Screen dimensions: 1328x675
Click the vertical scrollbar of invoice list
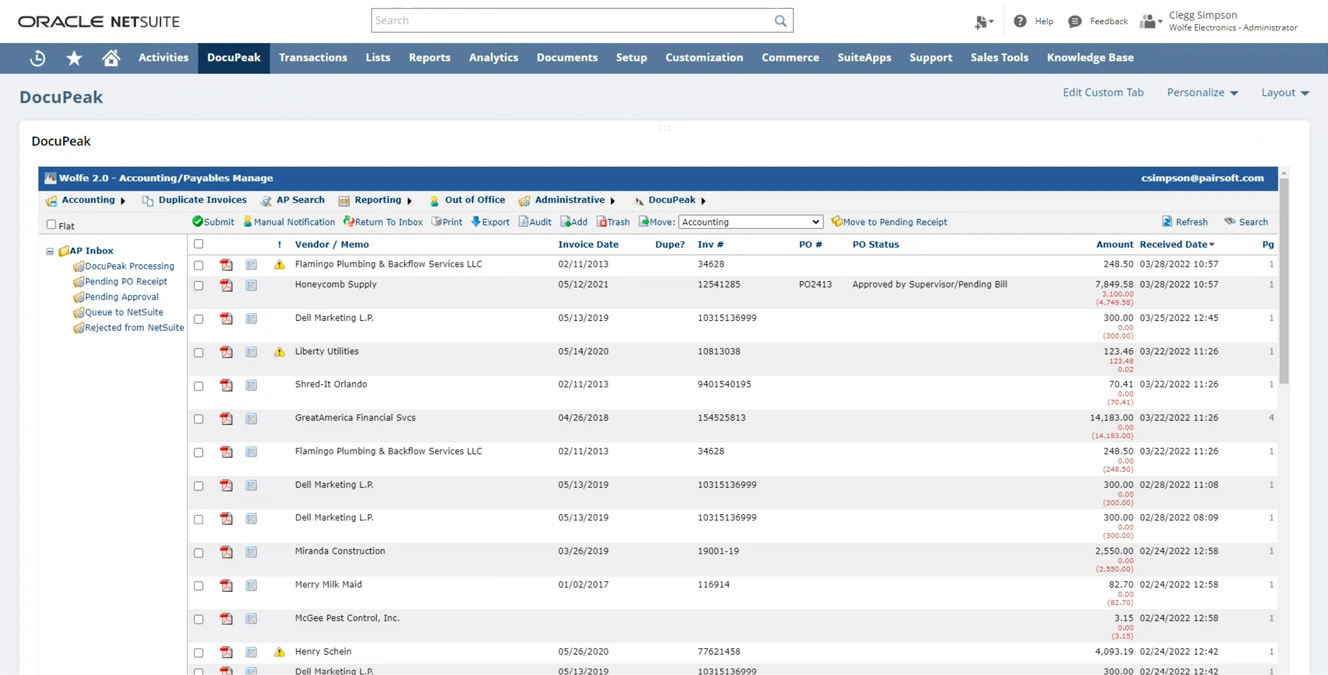(1284, 281)
